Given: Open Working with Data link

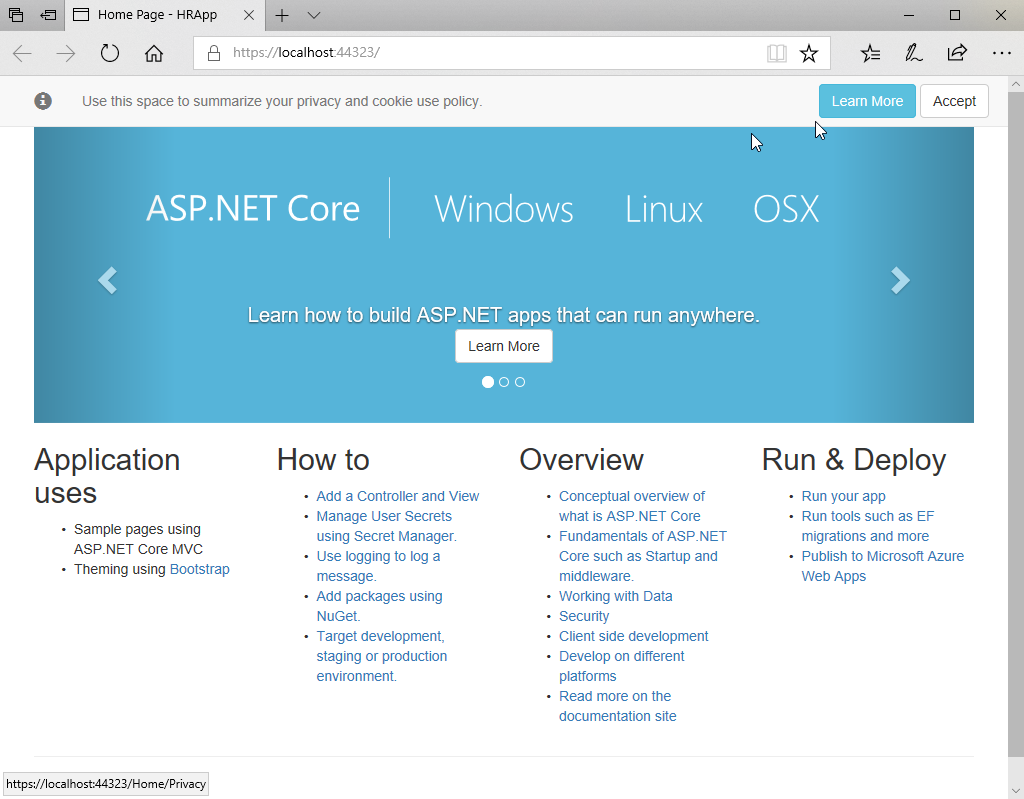Looking at the screenshot, I should pos(615,596).
